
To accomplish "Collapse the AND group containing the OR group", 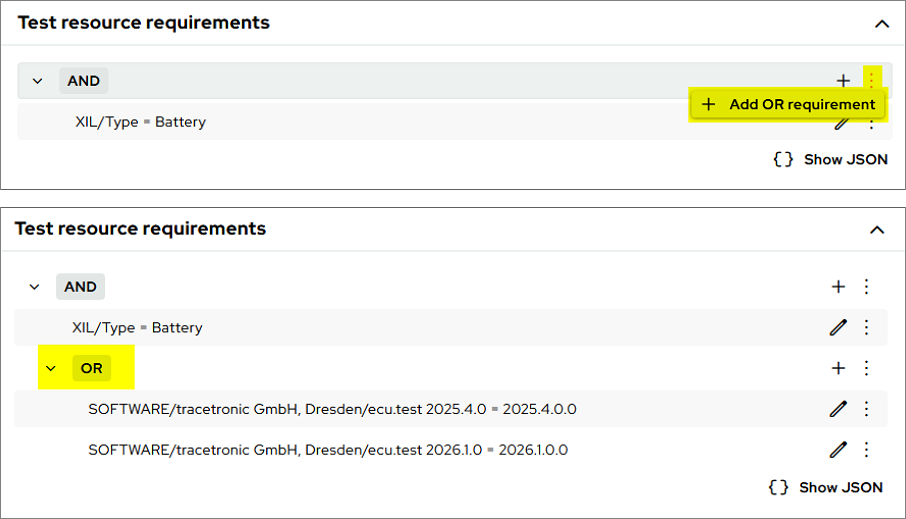I will pyautogui.click(x=35, y=287).
